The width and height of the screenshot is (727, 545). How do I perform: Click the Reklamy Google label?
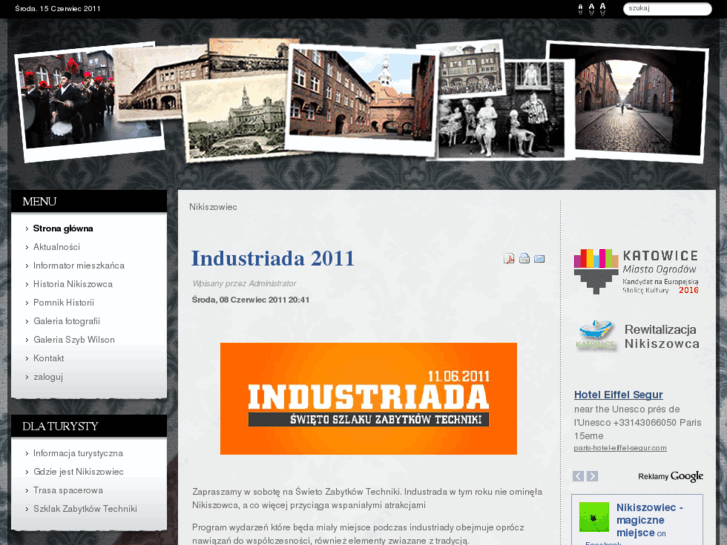670,476
